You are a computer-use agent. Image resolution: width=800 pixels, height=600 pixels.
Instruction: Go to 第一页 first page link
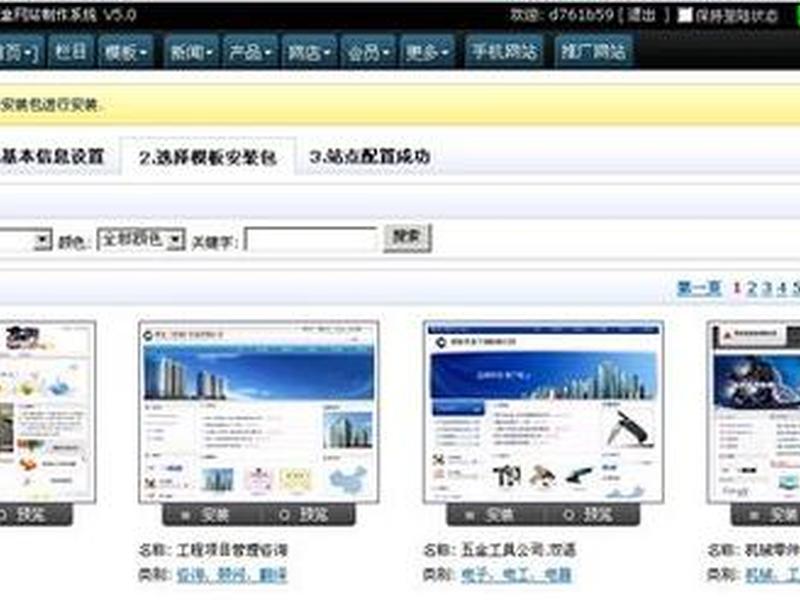pos(698,289)
